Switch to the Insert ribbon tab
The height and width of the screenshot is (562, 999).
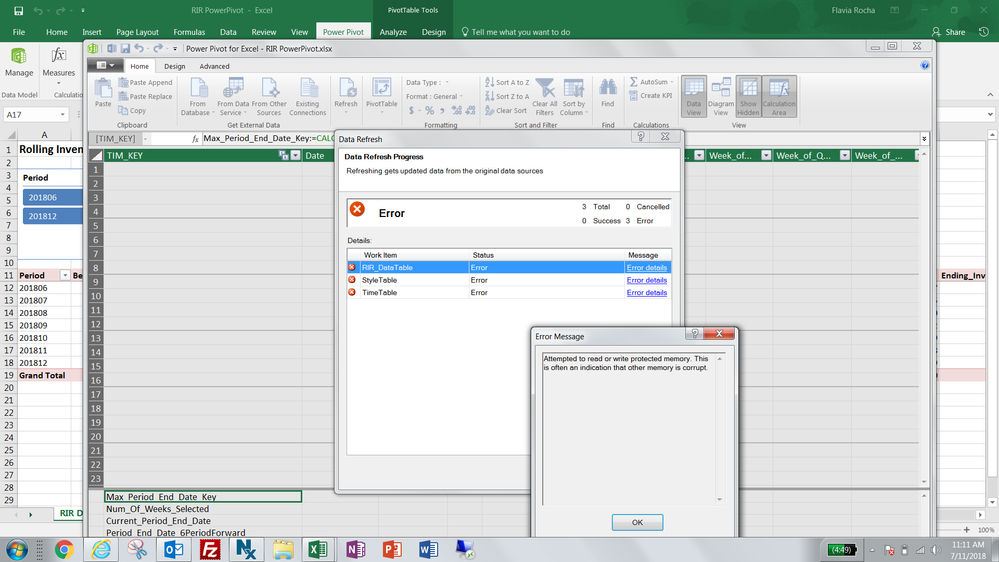[x=92, y=32]
